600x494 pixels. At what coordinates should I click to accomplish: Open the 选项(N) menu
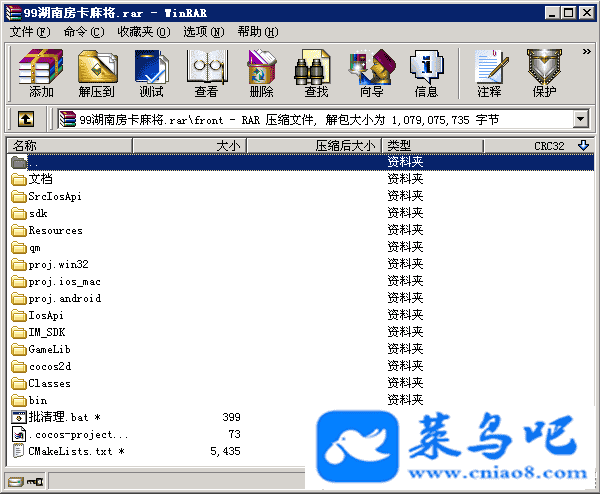pyautogui.click(x=204, y=31)
